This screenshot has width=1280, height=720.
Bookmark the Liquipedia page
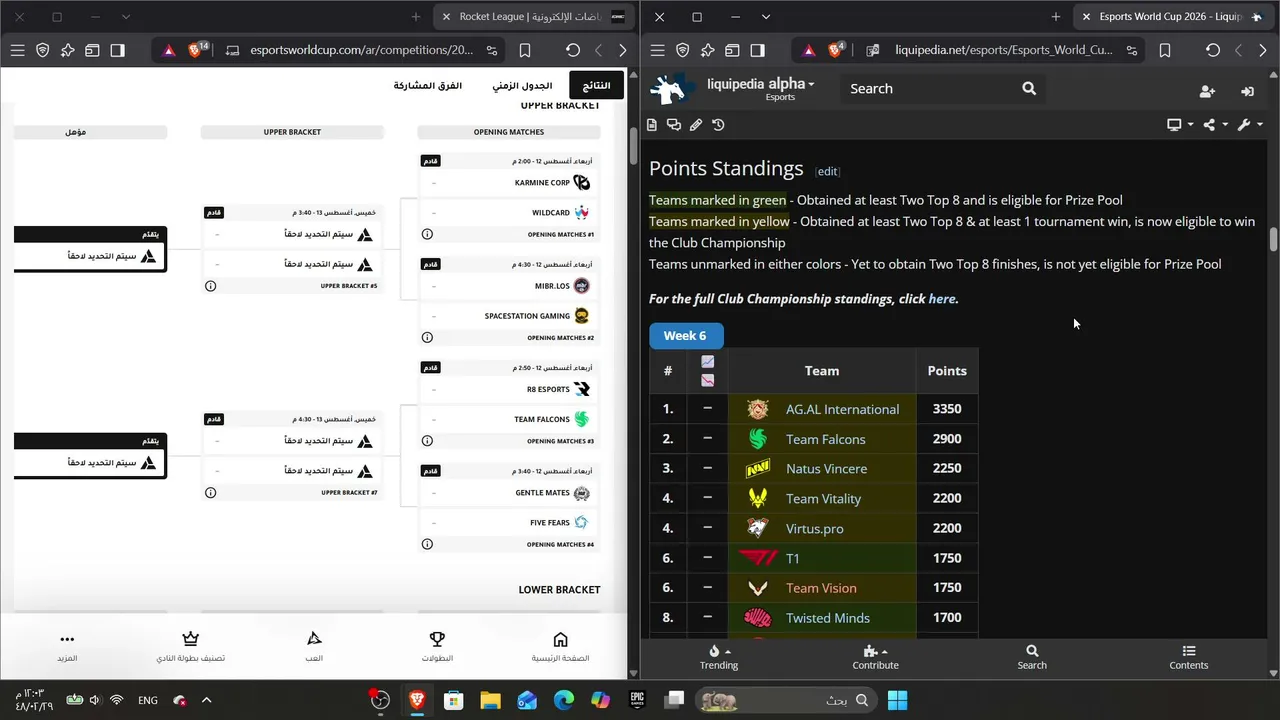point(1165,50)
